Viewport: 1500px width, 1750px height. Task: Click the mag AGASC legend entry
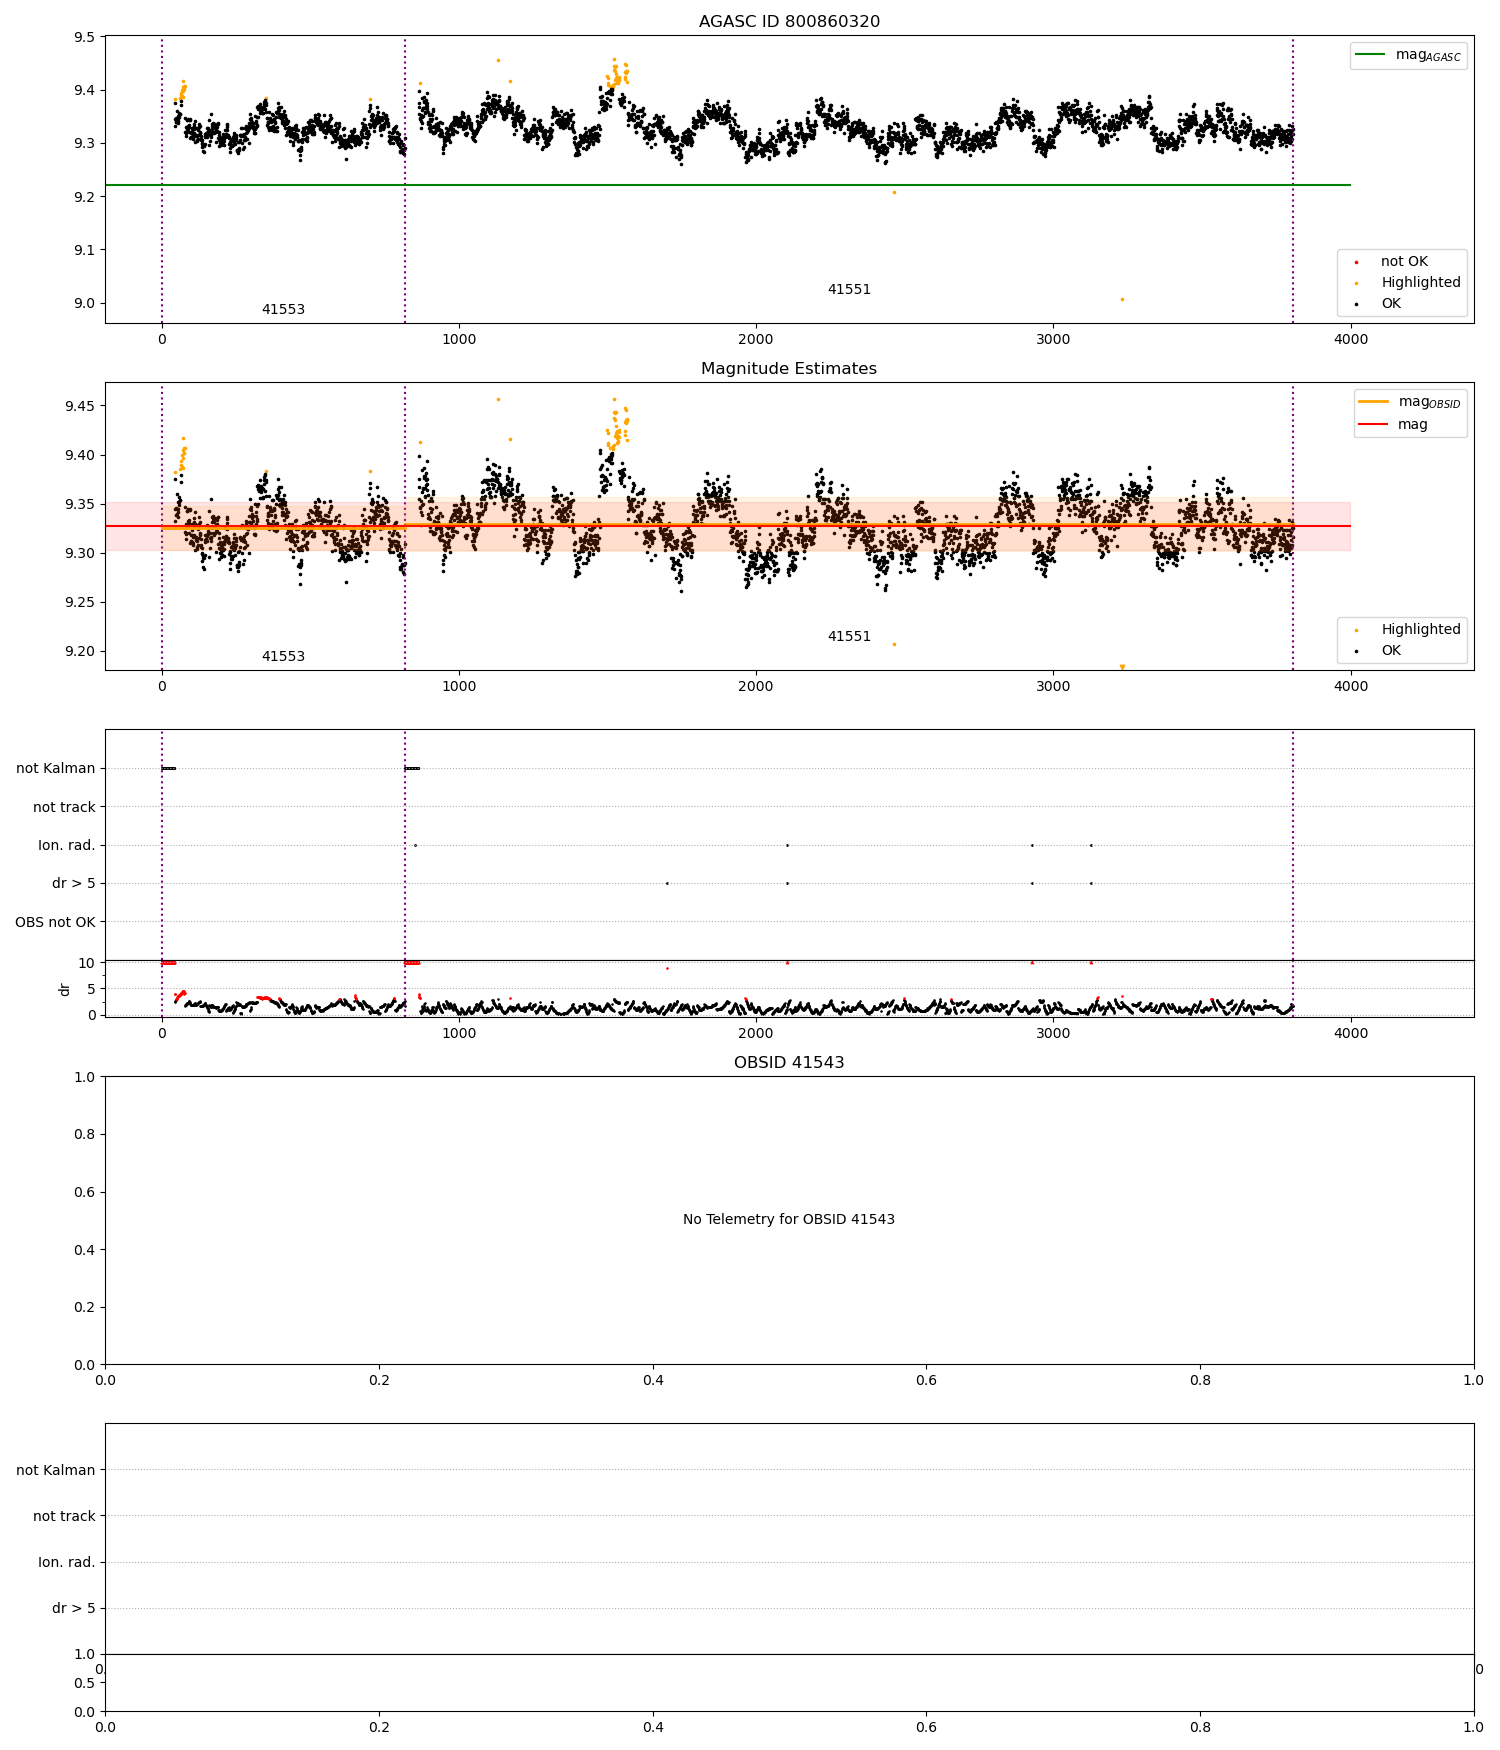1409,55
